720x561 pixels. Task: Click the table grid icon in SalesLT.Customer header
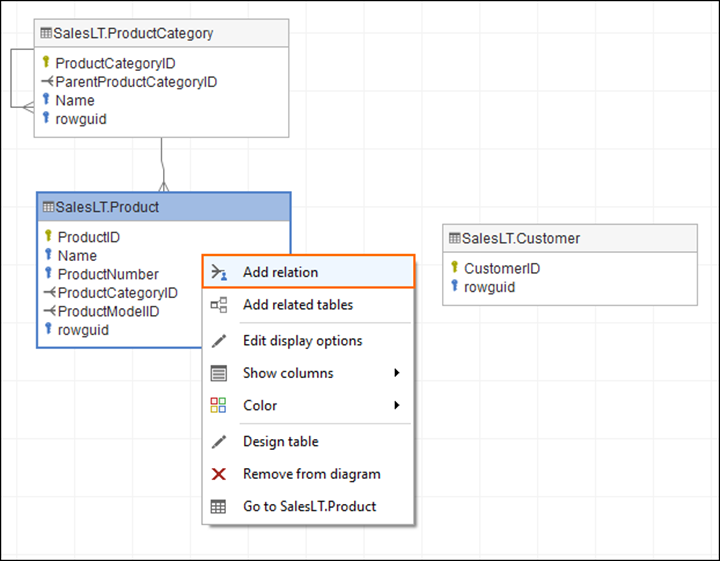(x=455, y=238)
